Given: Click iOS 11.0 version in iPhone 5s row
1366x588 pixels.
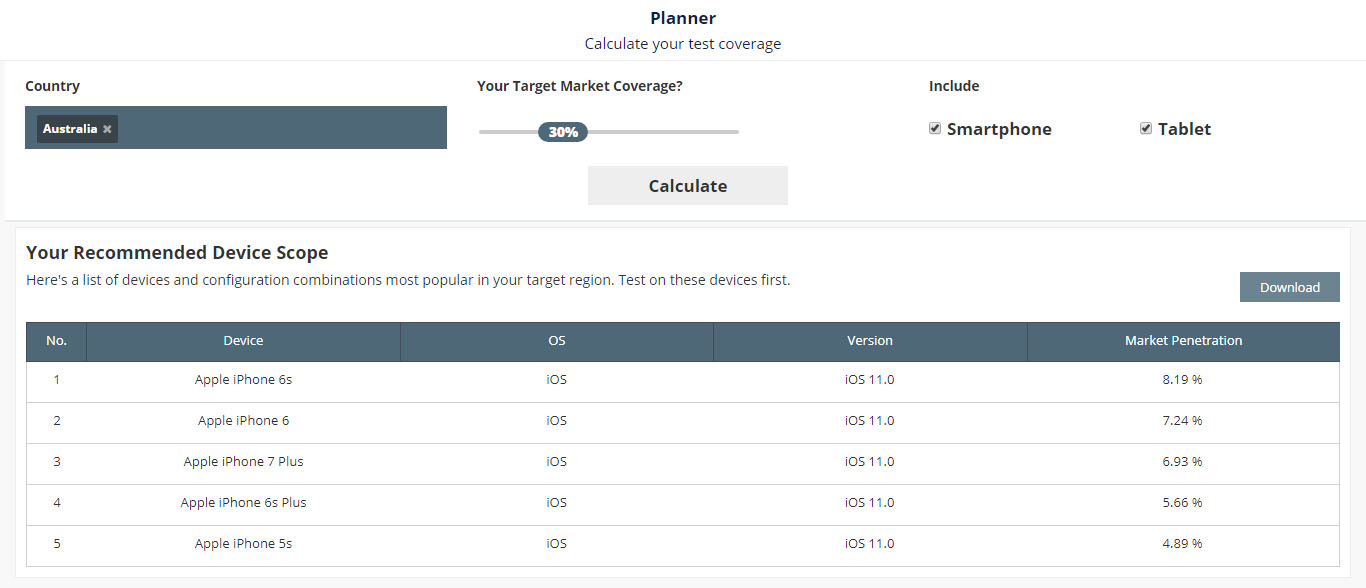Looking at the screenshot, I should 870,544.
